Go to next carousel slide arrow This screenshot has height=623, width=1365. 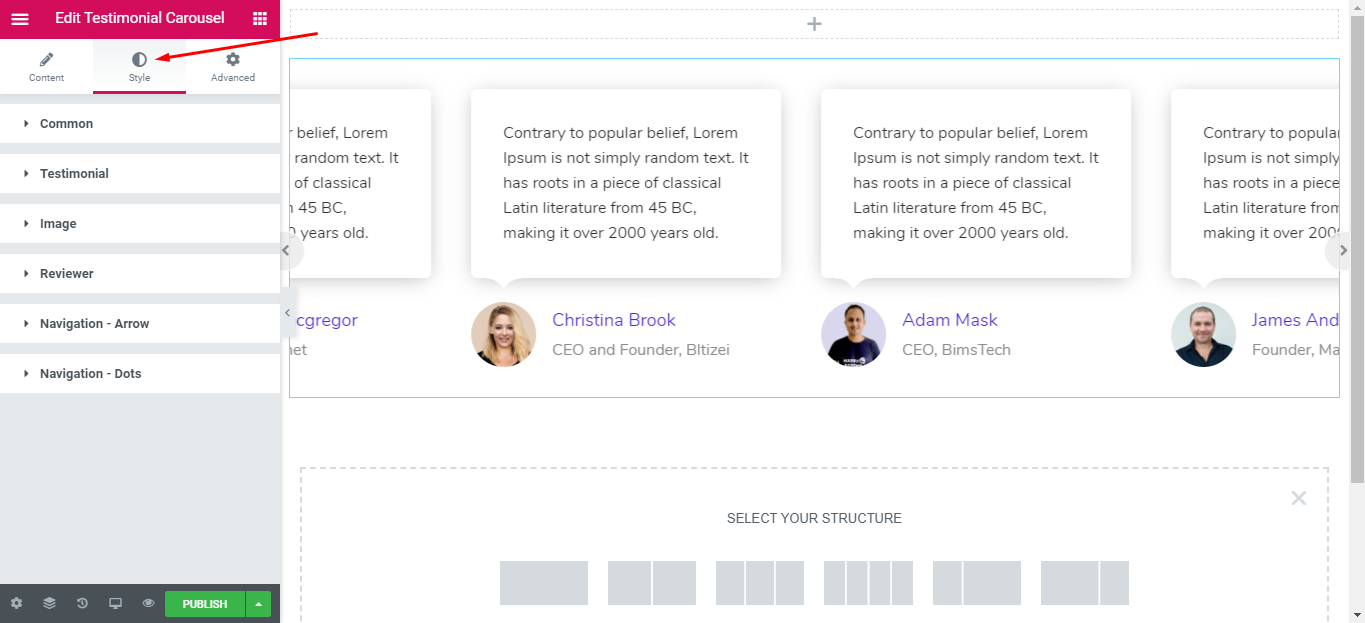1343,251
